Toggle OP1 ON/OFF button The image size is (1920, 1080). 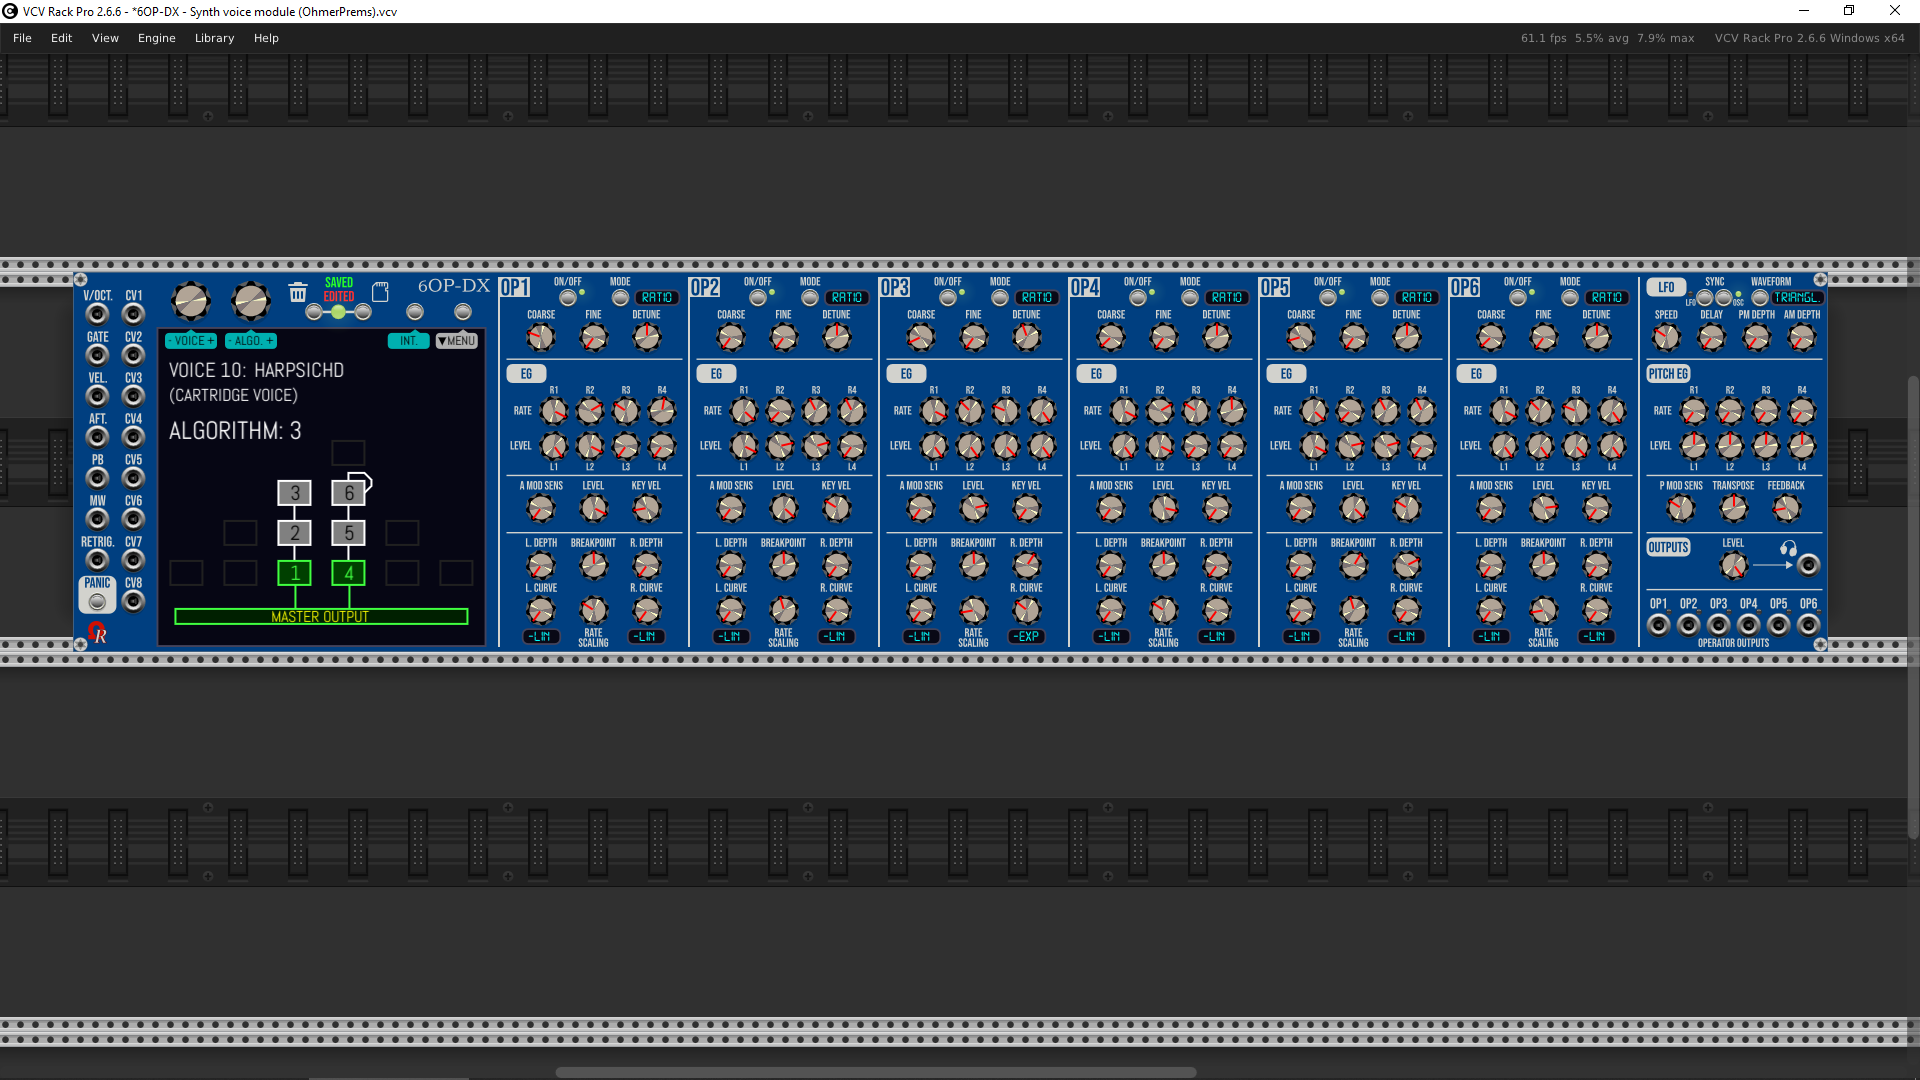point(568,298)
